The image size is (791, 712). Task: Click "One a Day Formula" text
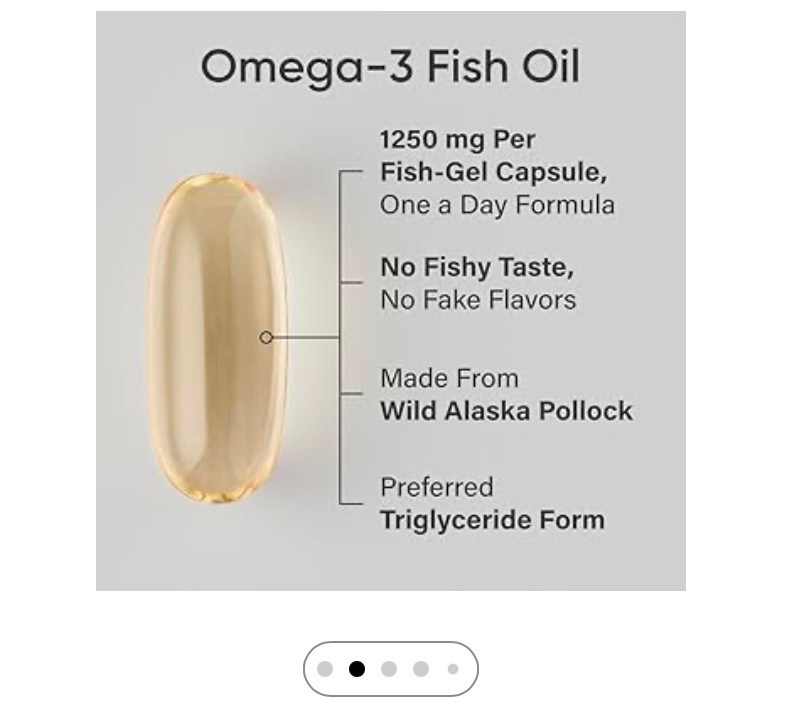[x=497, y=205]
